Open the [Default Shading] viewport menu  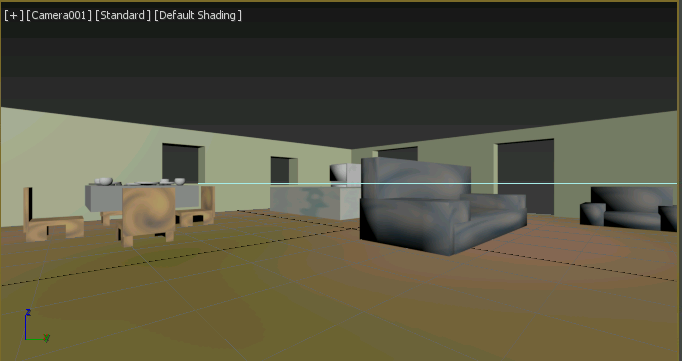point(198,15)
